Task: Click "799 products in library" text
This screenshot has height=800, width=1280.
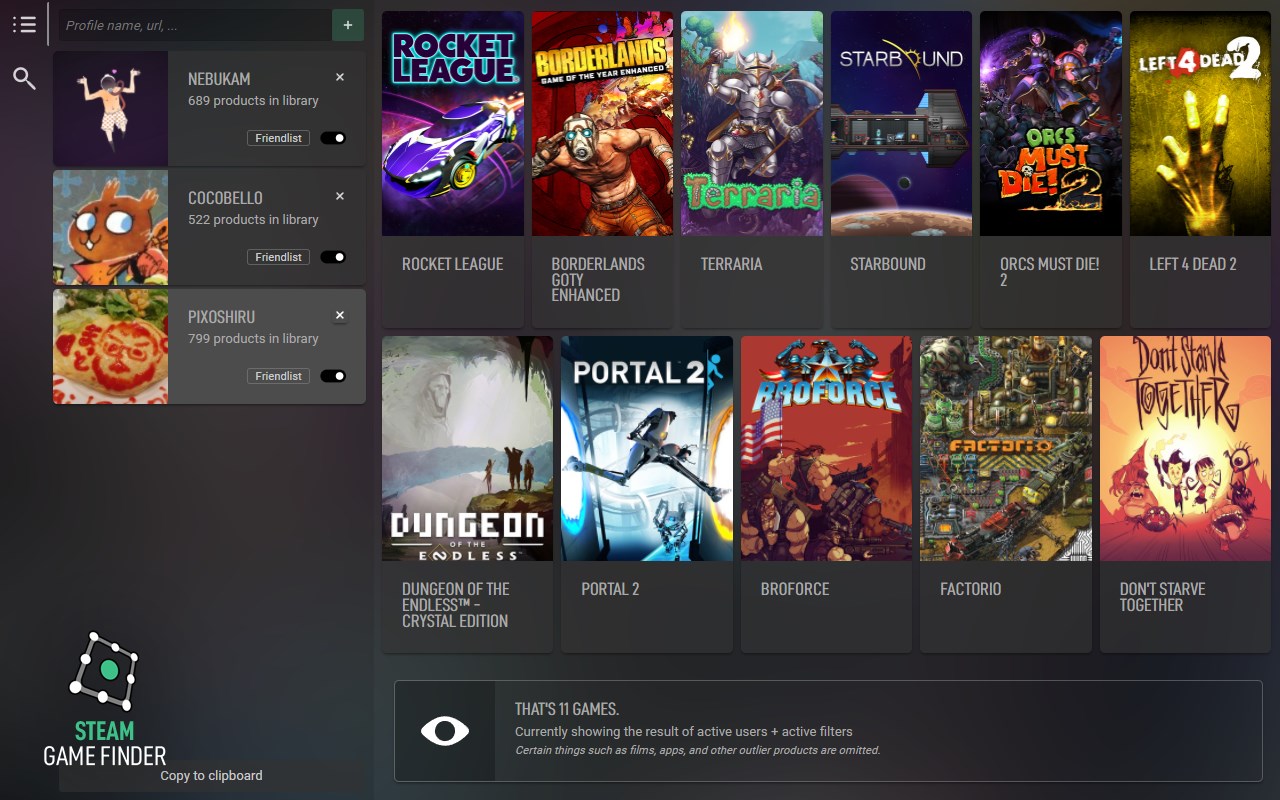Action: (253, 338)
